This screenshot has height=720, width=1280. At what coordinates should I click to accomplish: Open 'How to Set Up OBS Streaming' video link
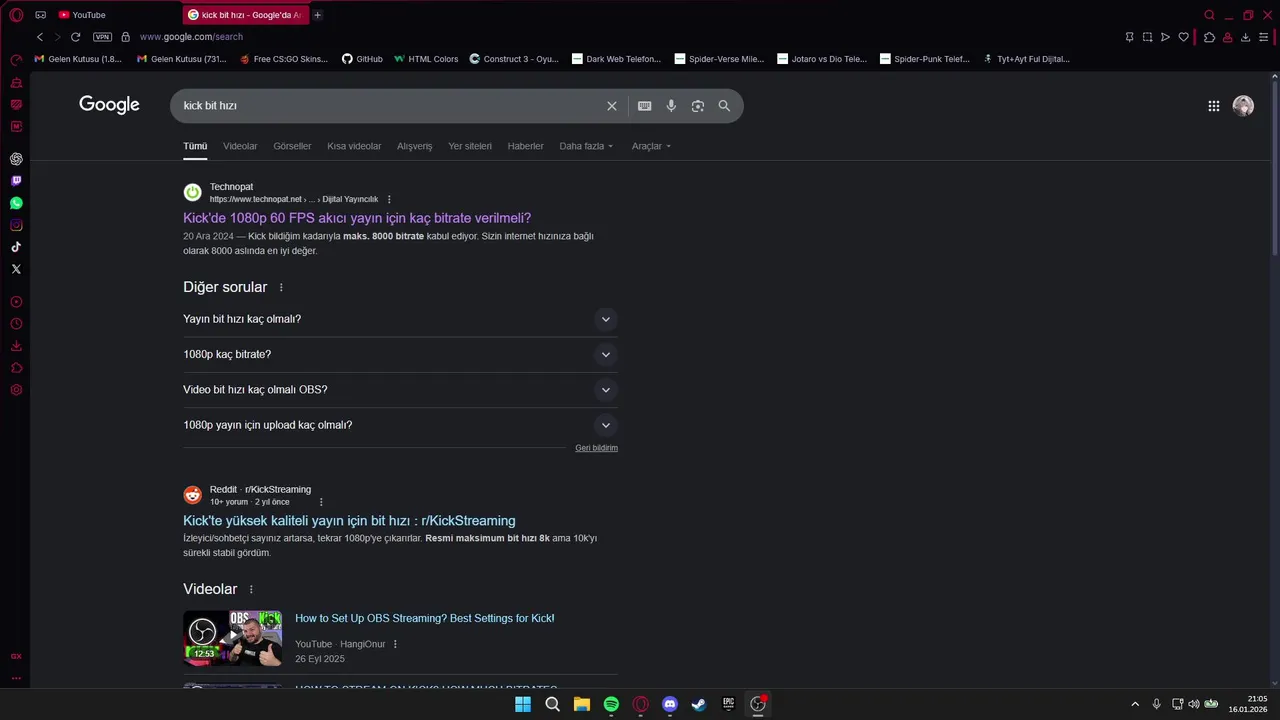(x=424, y=618)
